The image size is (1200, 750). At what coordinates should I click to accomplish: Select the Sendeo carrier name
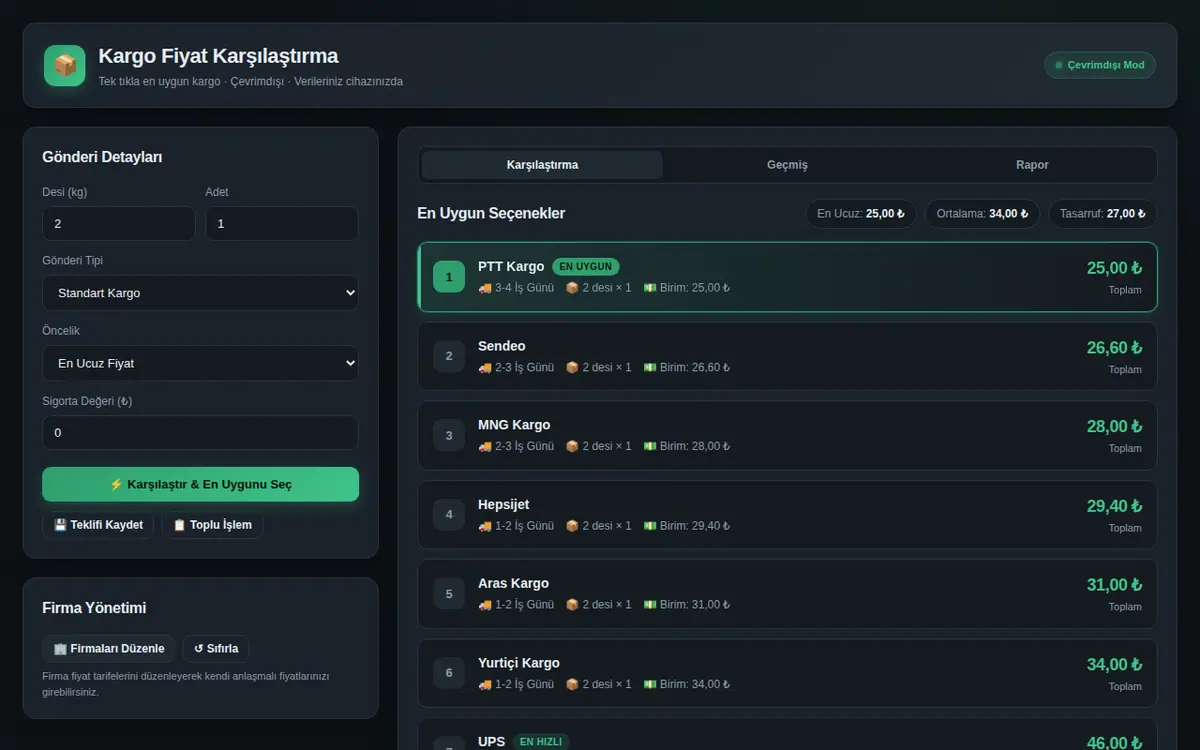click(502, 346)
